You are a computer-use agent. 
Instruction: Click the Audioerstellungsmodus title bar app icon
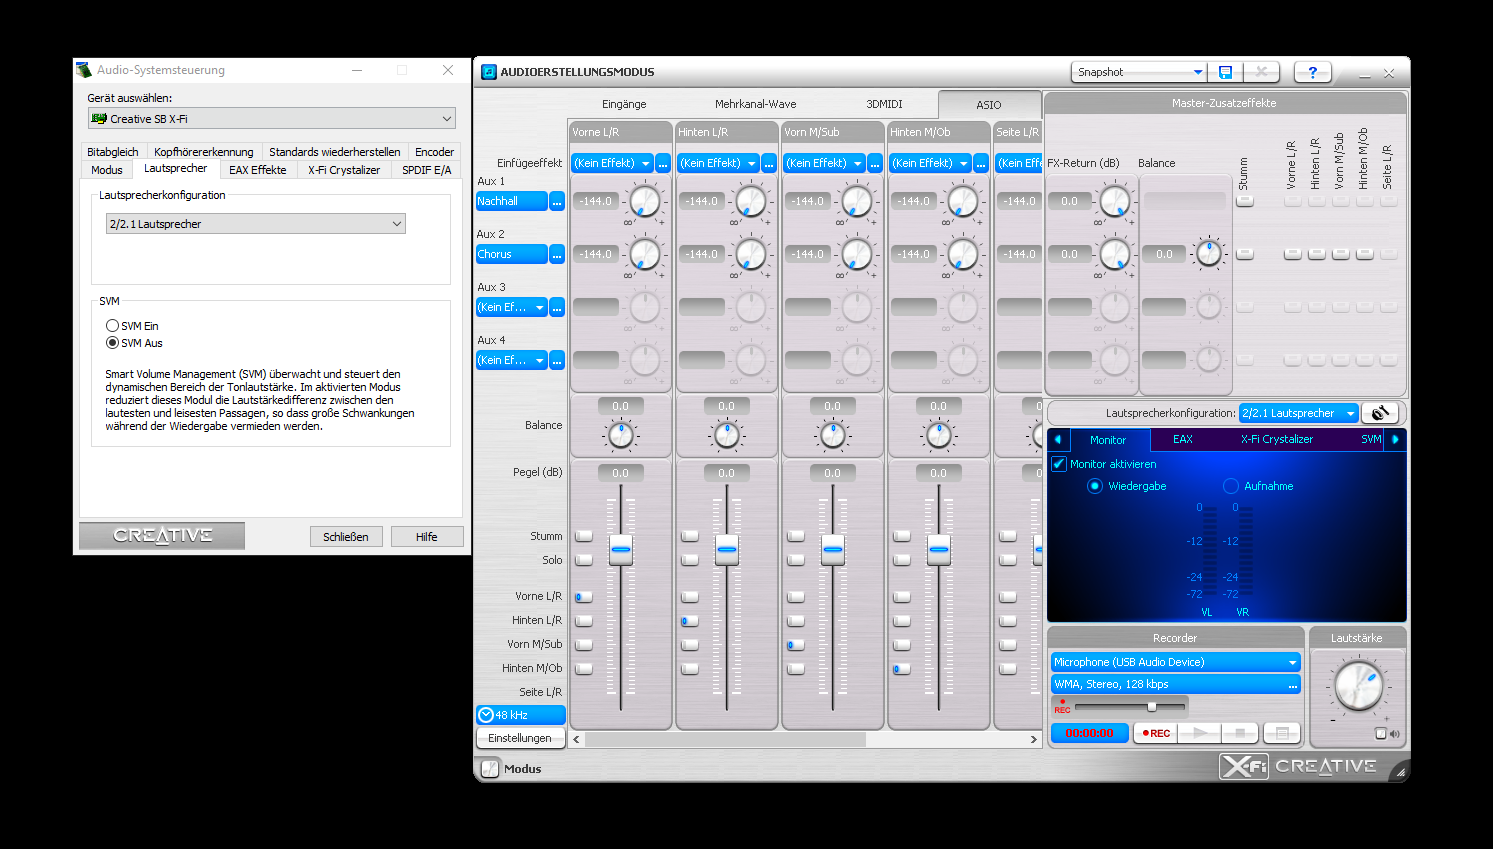coord(489,72)
